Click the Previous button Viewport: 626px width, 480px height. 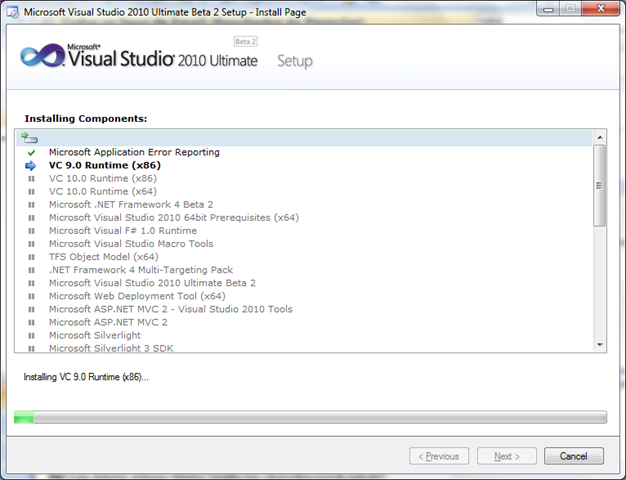439,456
